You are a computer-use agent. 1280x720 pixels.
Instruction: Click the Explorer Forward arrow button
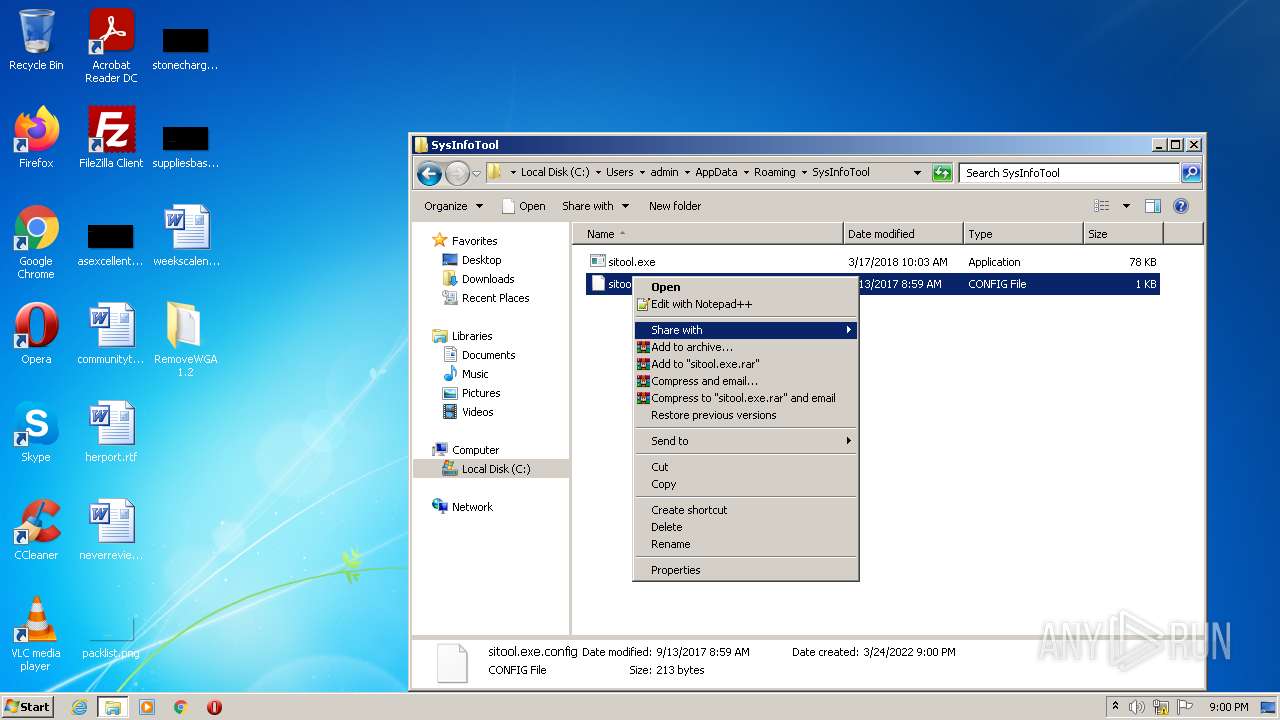click(457, 173)
